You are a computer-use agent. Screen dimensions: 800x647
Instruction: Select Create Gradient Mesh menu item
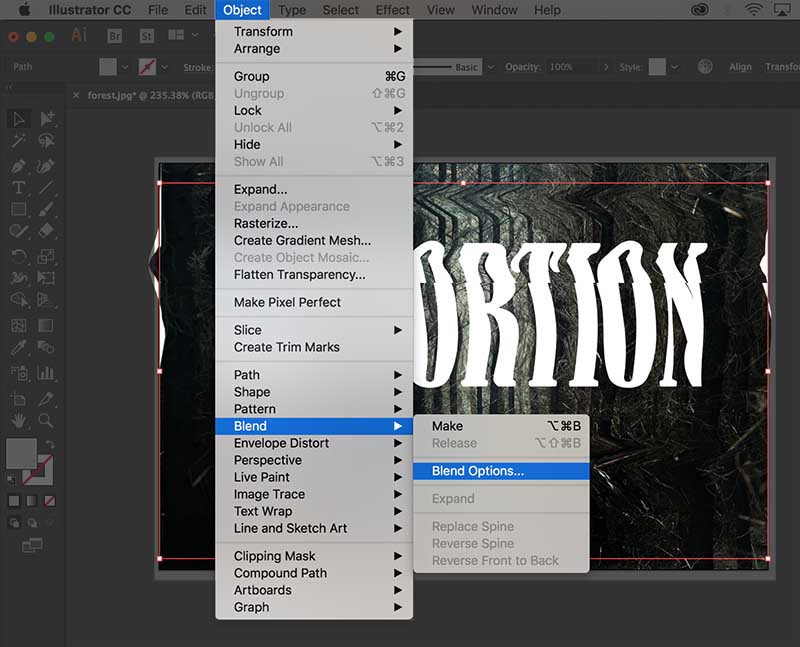[314, 240]
